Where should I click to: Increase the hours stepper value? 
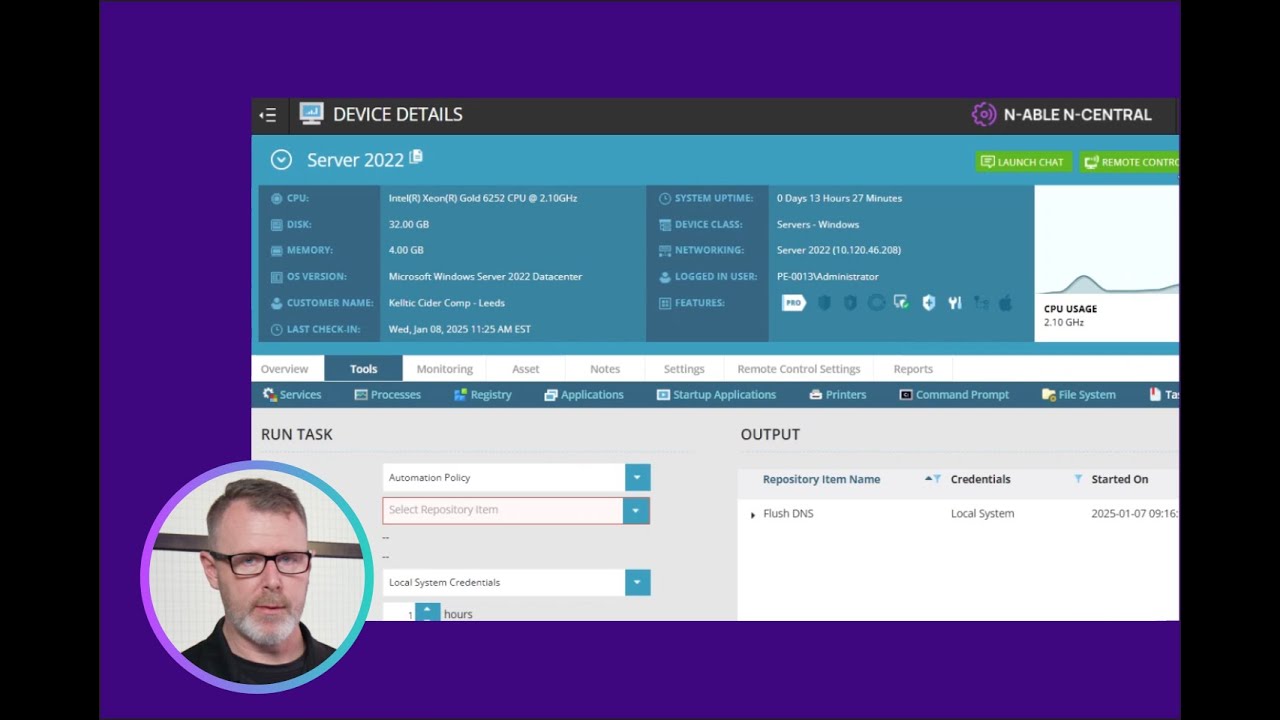pos(427,609)
